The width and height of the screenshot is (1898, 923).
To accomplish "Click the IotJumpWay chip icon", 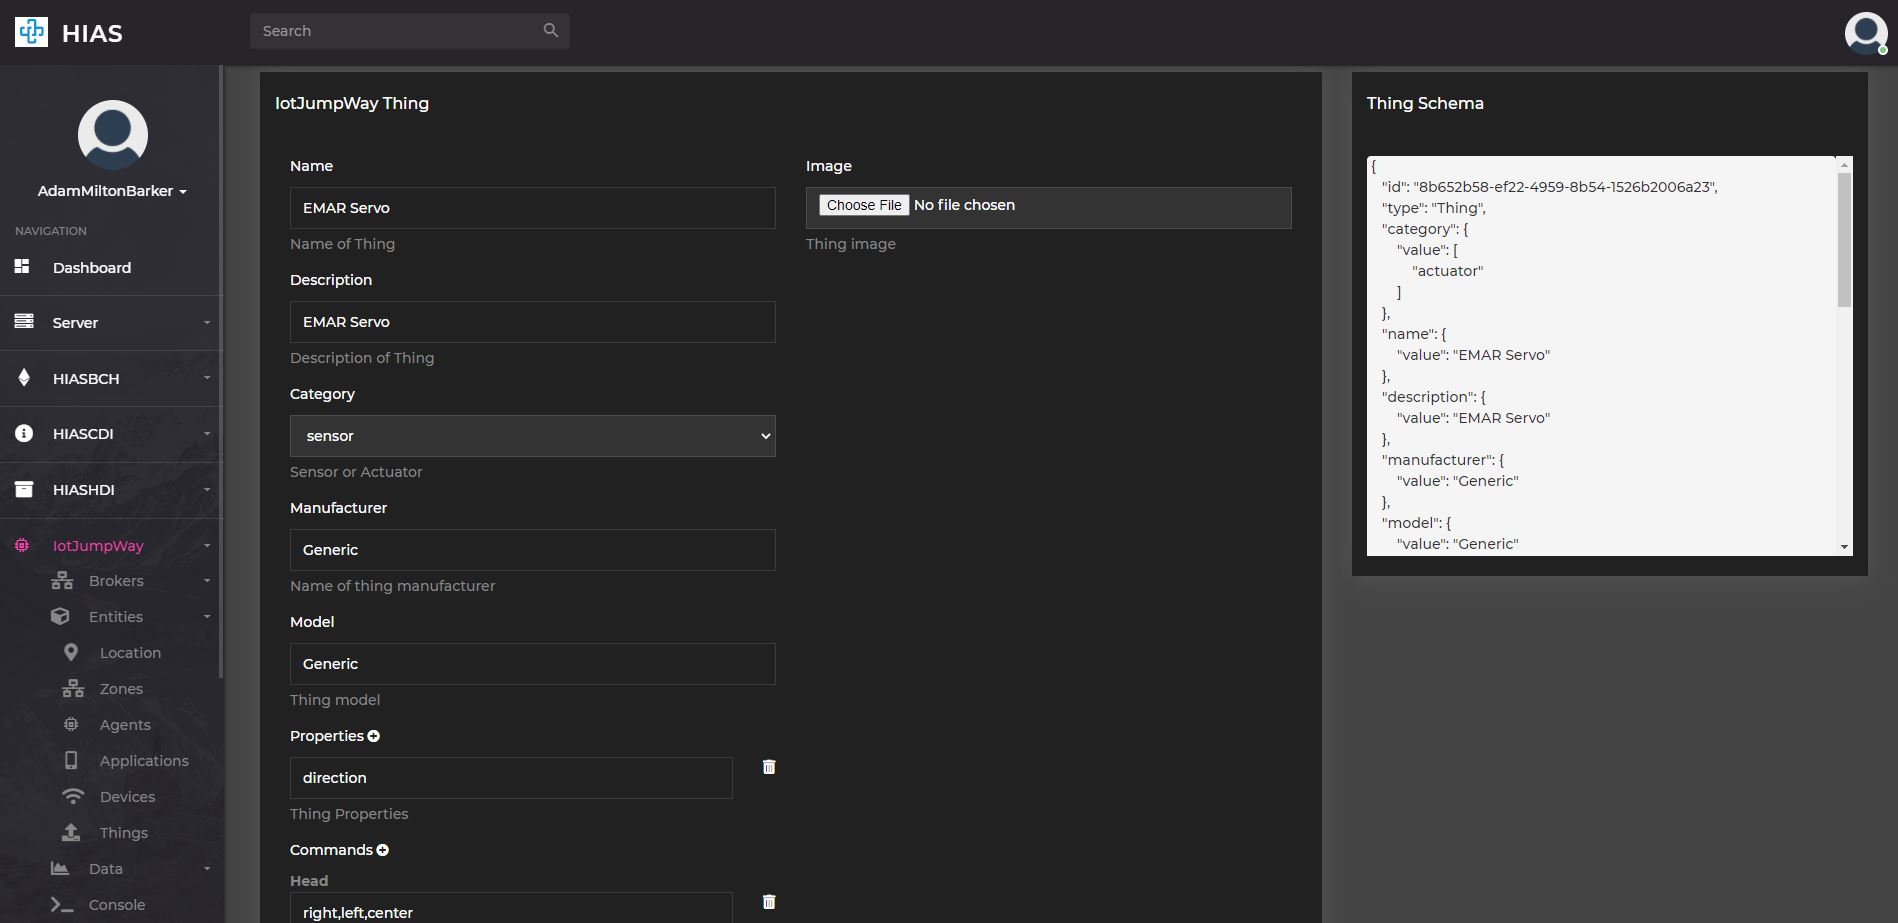I will (22, 545).
